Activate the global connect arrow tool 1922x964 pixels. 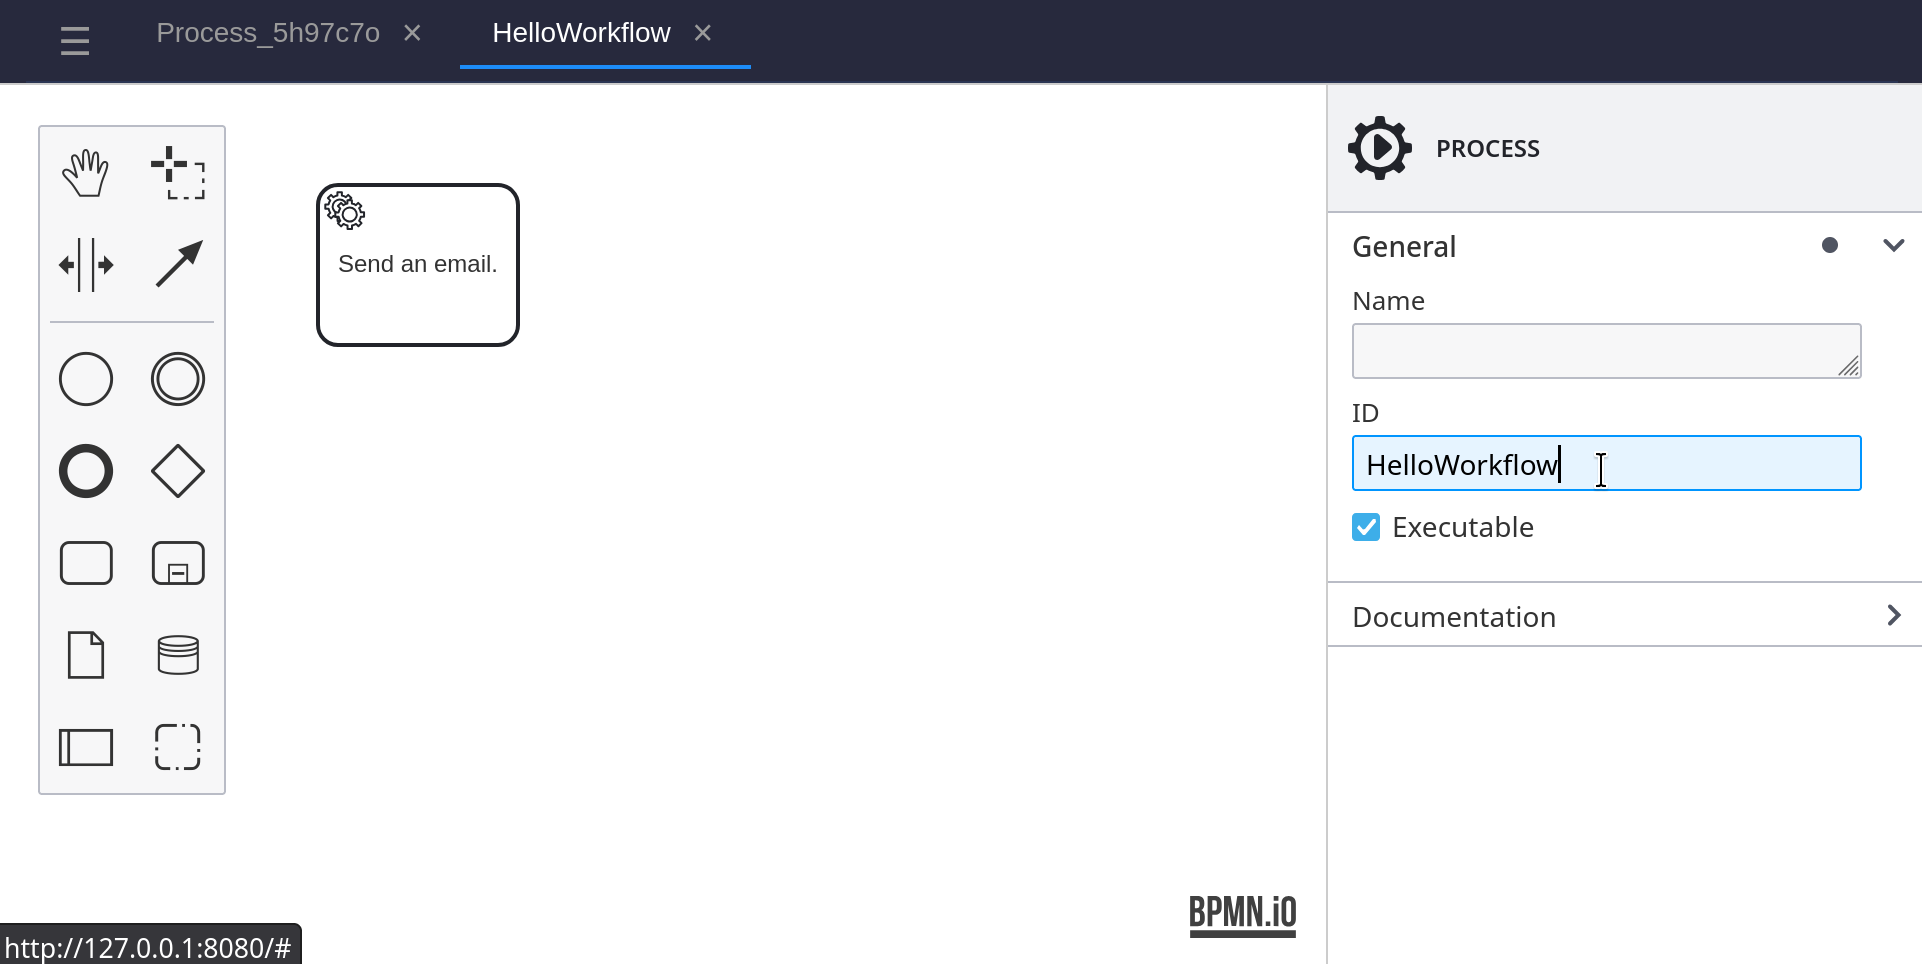click(x=178, y=265)
